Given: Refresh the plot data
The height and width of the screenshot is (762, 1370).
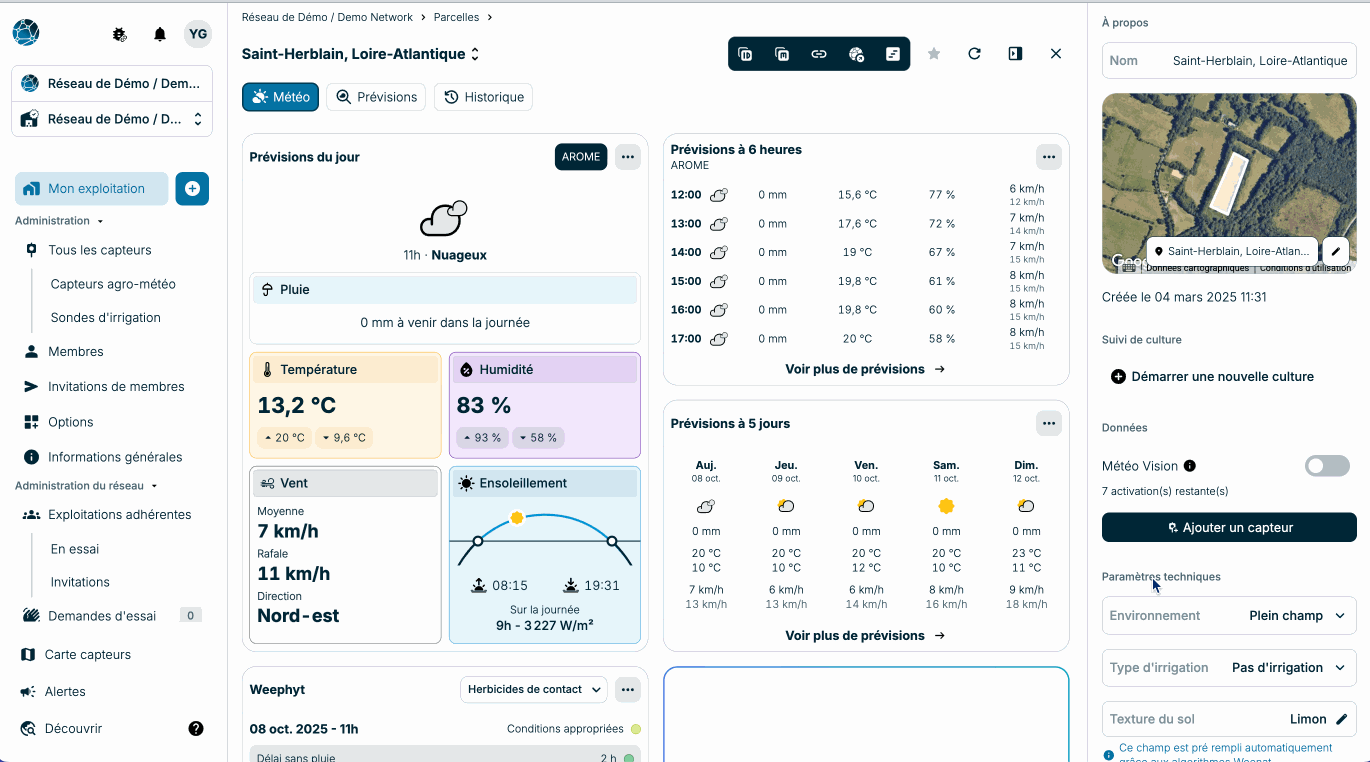Looking at the screenshot, I should pos(974,54).
